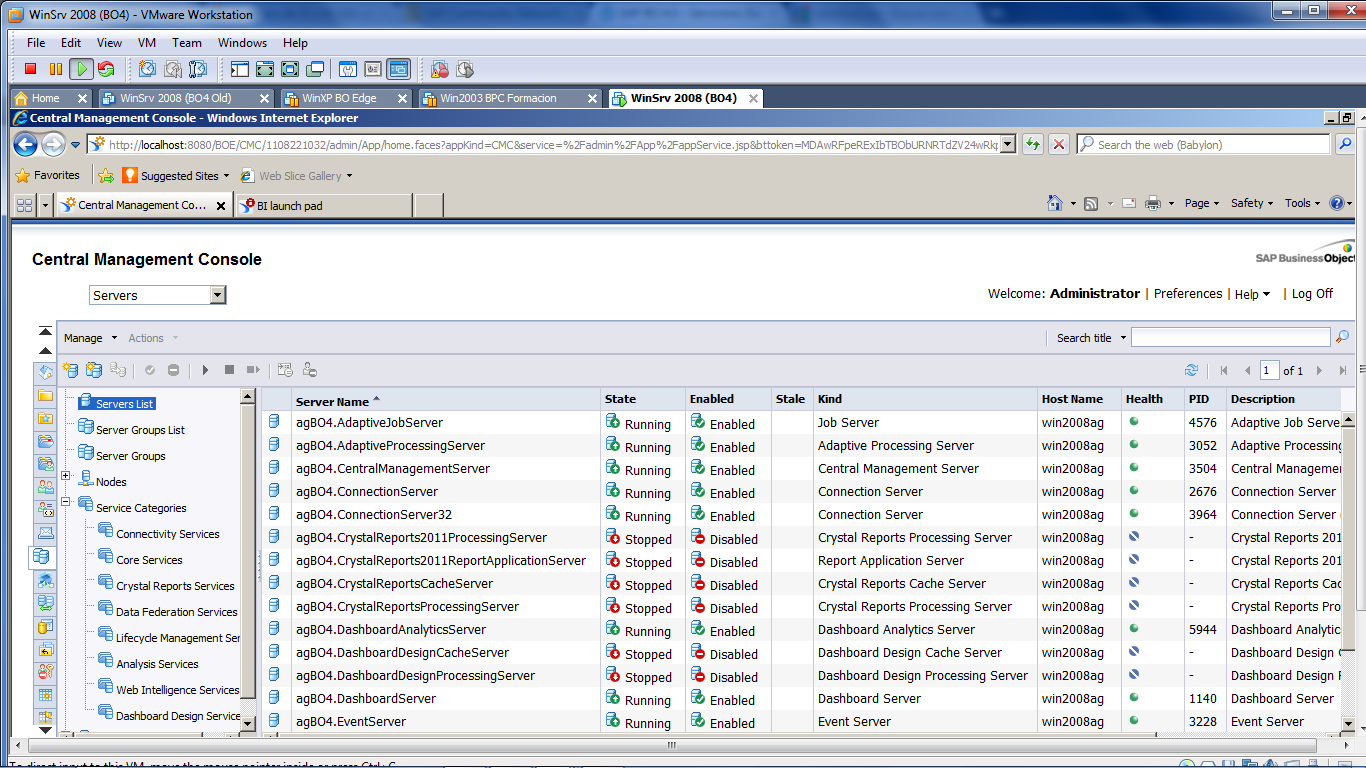The height and width of the screenshot is (768, 1366).
Task: Click the Search title input field
Action: point(1230,338)
